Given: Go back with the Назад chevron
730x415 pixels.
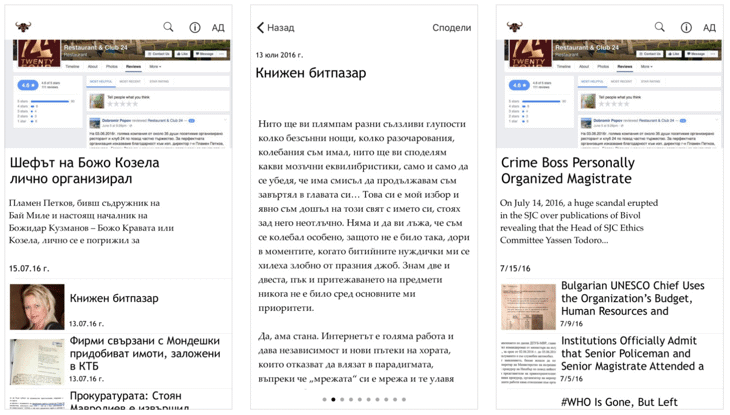Looking at the screenshot, I should [276, 27].
